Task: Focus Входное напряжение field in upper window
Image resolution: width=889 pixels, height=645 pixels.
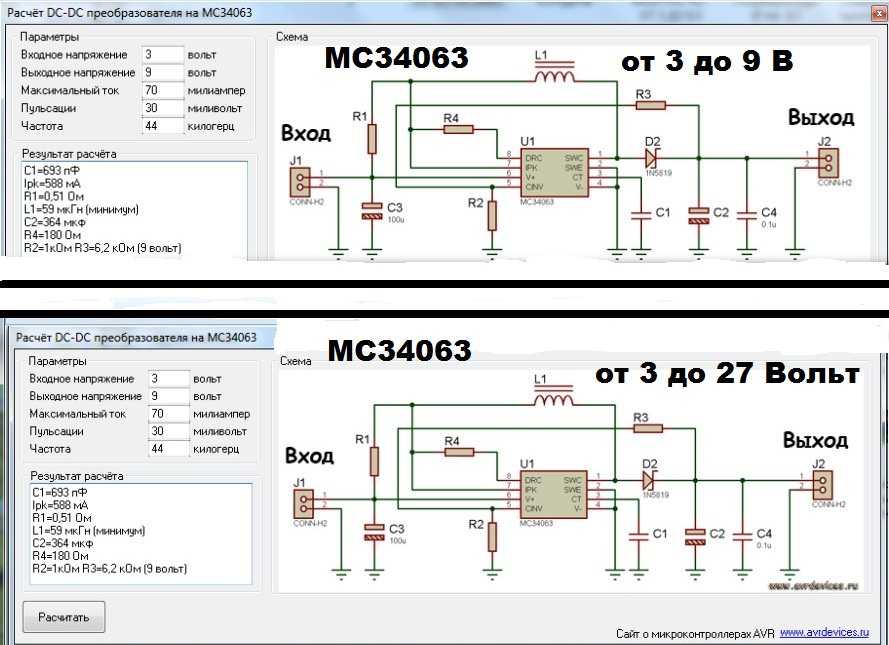Action: point(163,55)
